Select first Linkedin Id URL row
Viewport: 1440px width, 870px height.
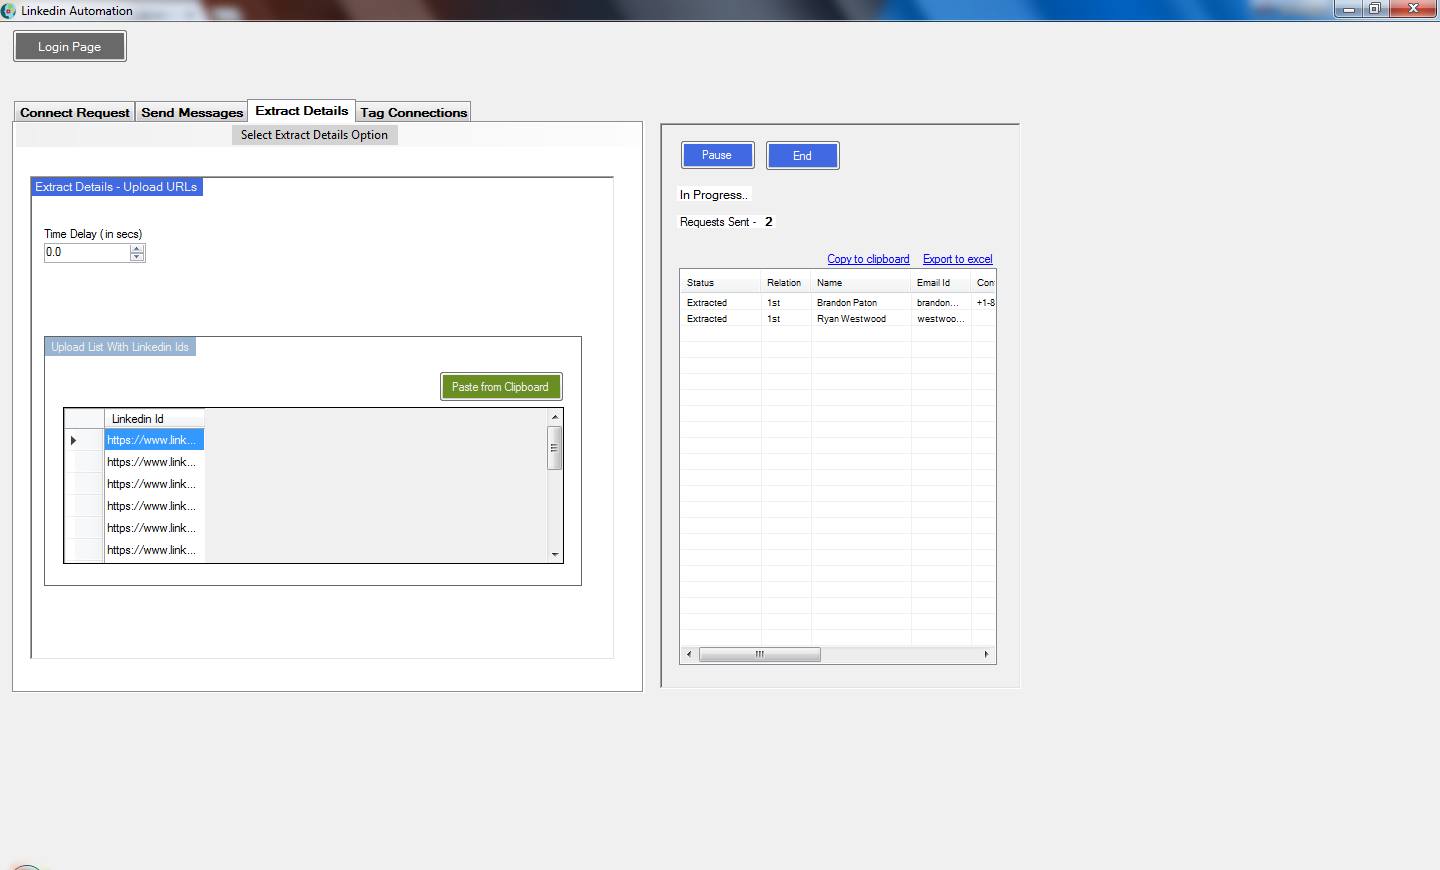coord(154,440)
